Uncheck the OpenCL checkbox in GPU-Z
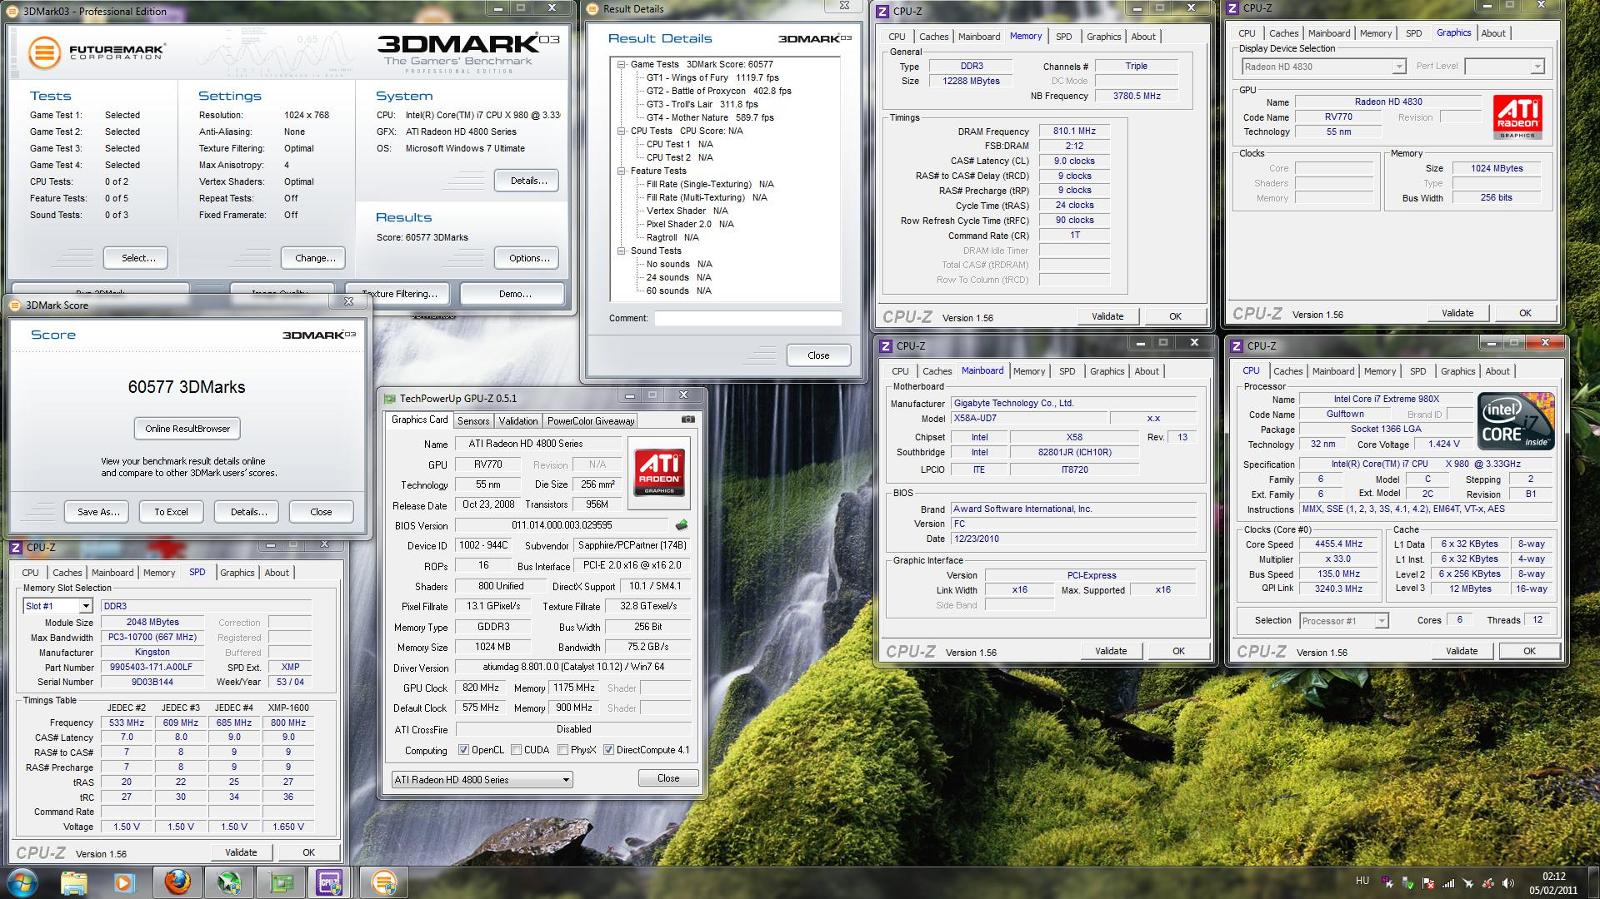1600x899 pixels. tap(463, 750)
